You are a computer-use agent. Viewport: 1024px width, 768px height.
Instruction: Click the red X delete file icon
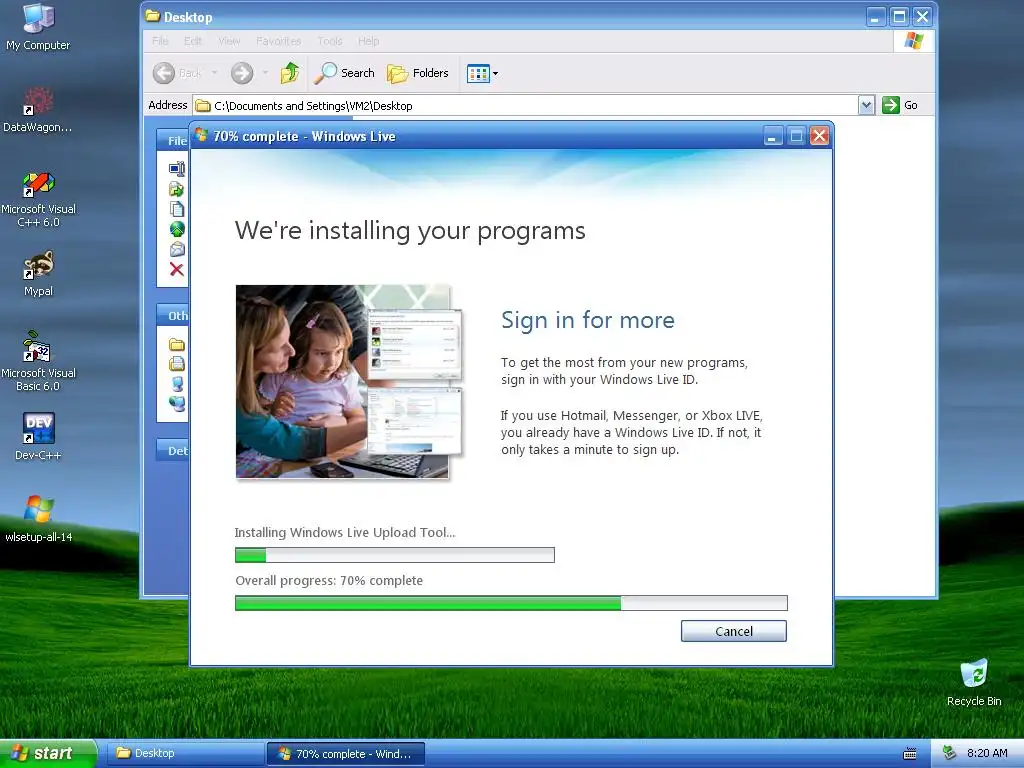[177, 269]
